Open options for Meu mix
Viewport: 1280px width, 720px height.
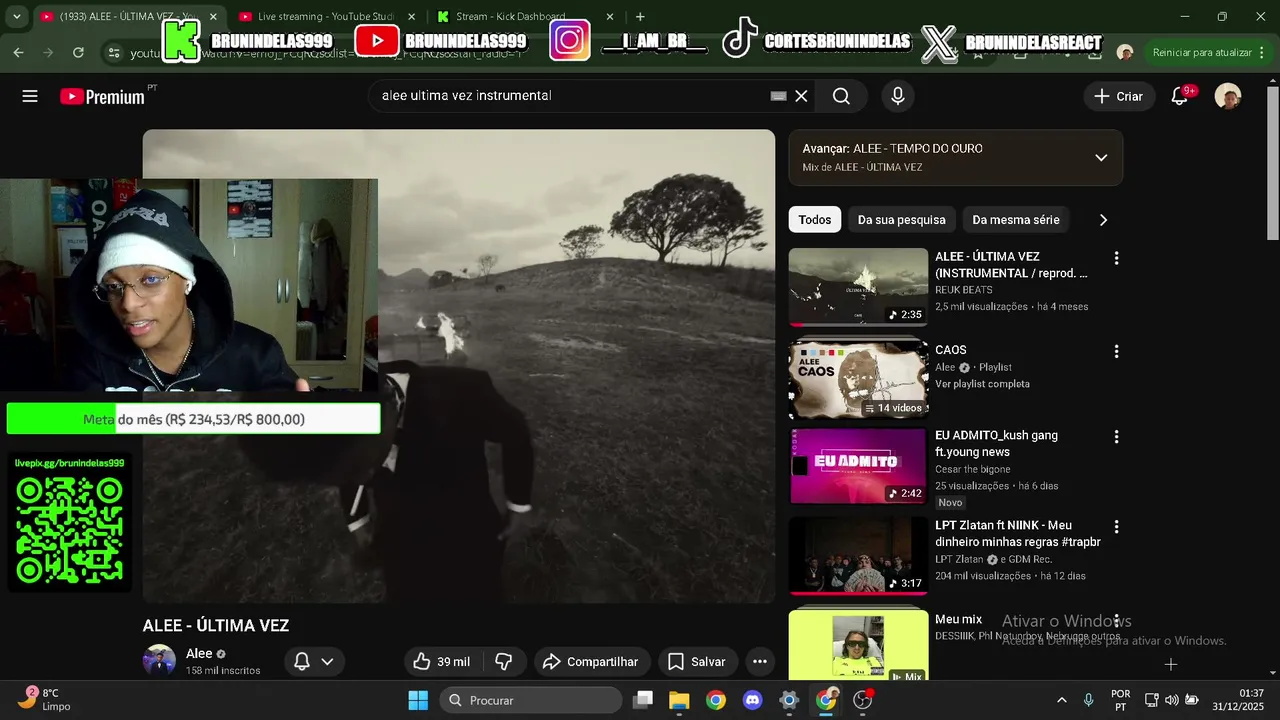pos(1116,621)
